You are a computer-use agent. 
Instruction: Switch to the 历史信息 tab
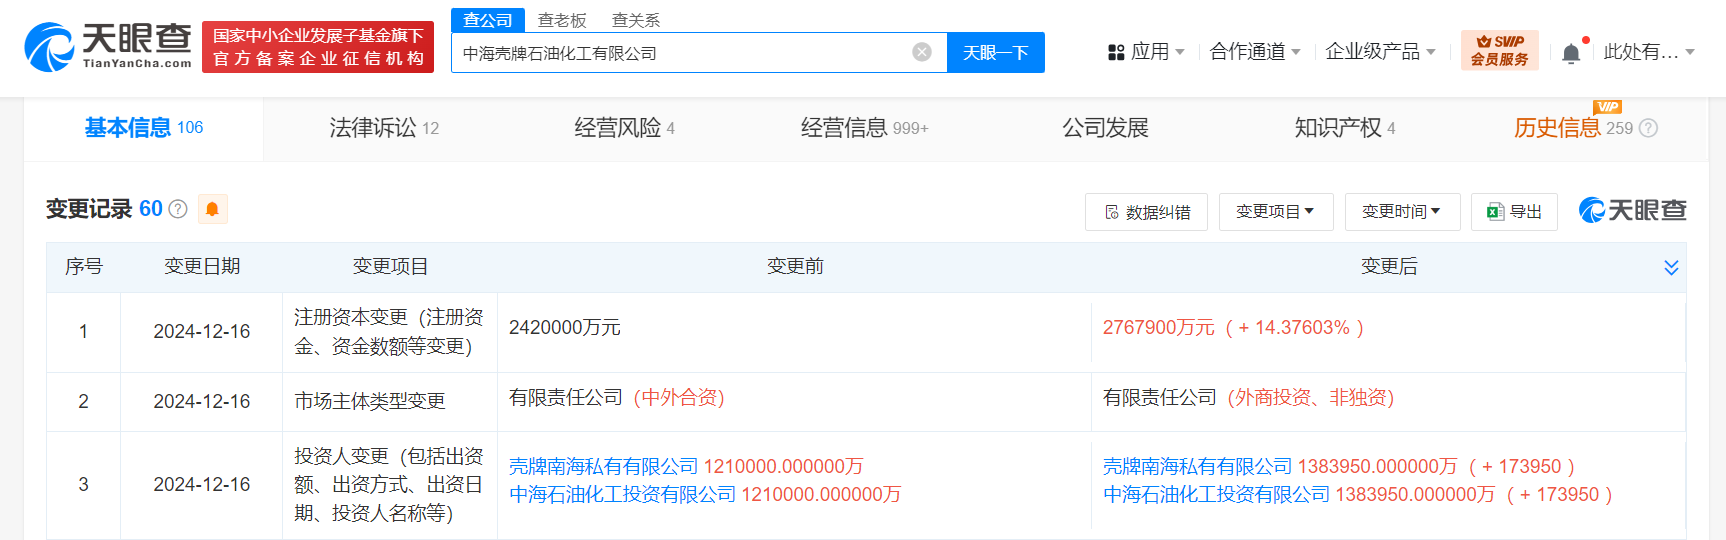point(1573,128)
